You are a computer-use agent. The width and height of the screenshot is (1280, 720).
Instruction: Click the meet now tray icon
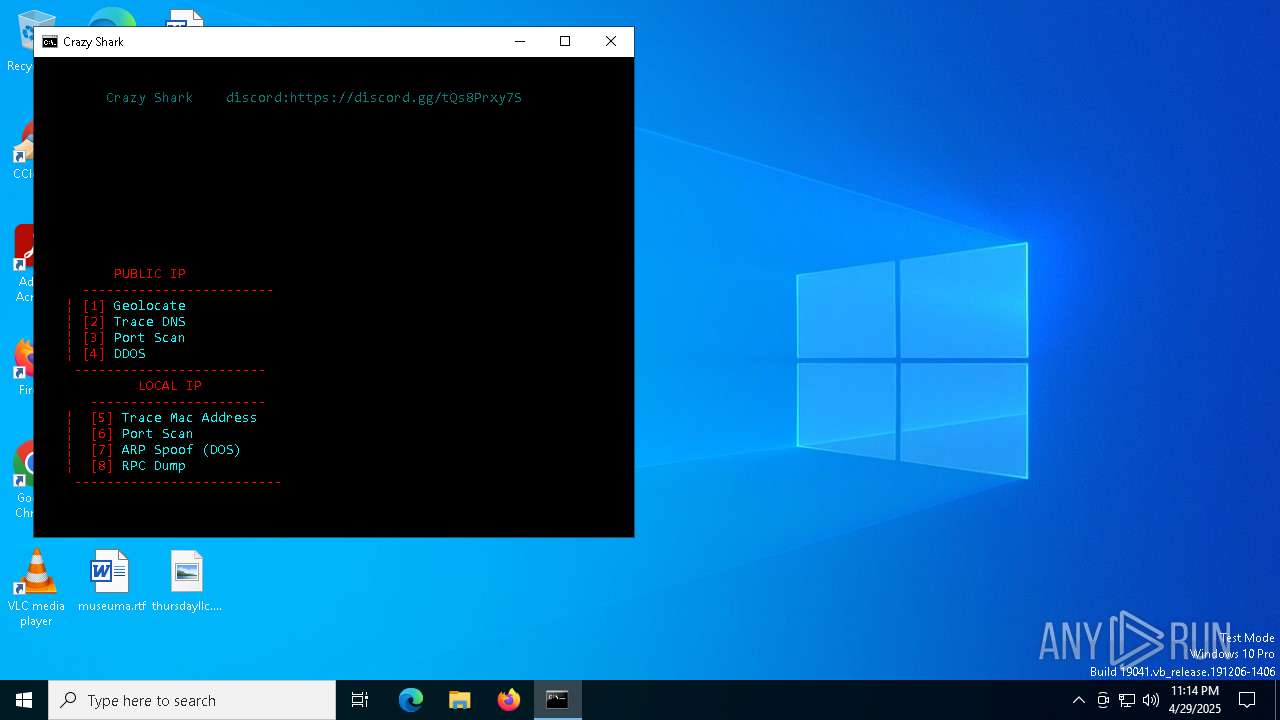tap(1103, 700)
